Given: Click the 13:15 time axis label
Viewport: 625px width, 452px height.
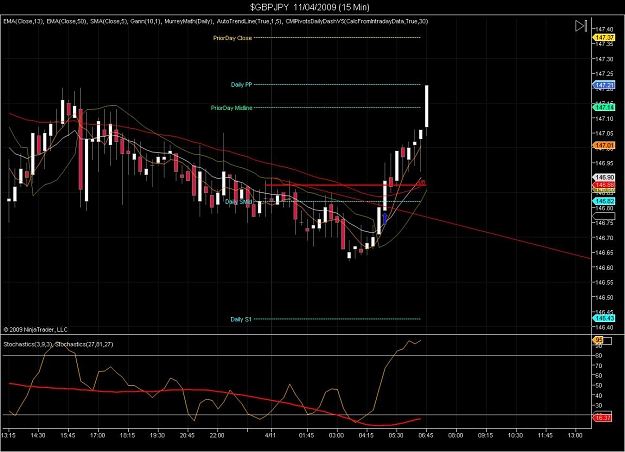Looking at the screenshot, I should coord(8,435).
